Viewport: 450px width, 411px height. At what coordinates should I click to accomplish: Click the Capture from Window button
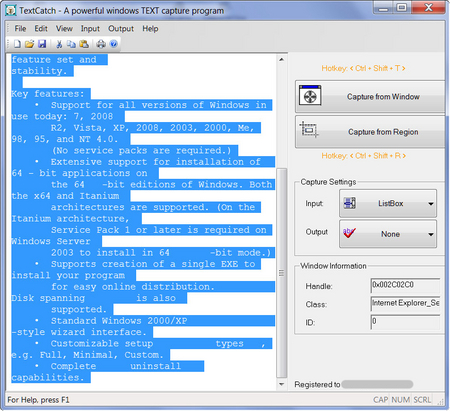pyautogui.click(x=370, y=97)
